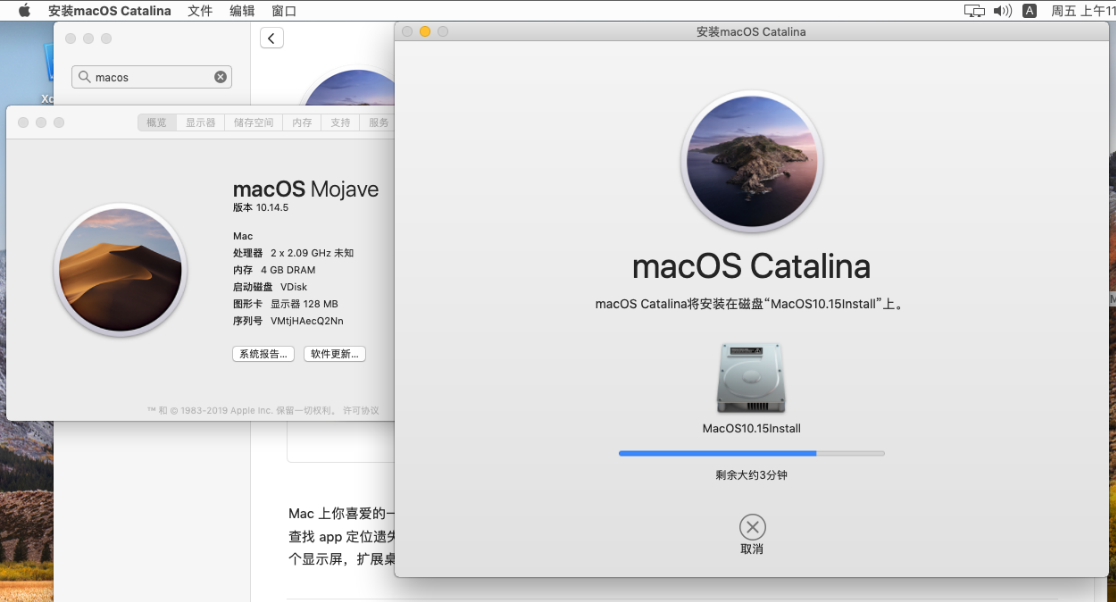
Task: Click the 内存 4 GB DRAM line
Action: pyautogui.click(x=274, y=270)
